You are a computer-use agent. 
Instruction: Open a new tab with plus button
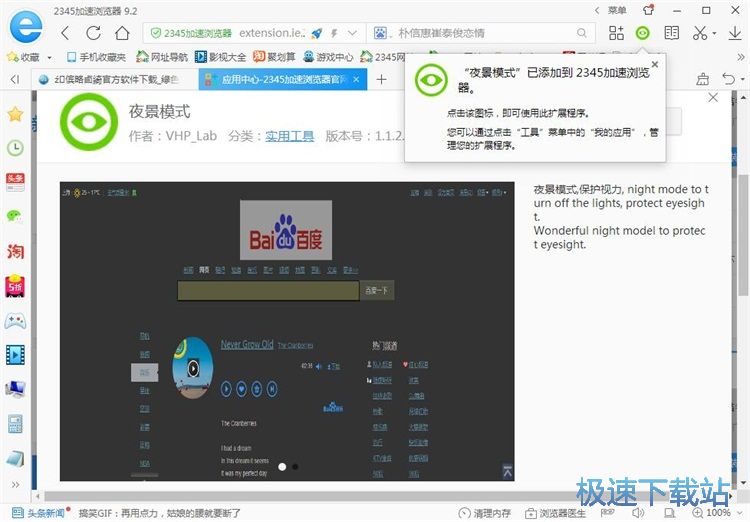point(381,79)
